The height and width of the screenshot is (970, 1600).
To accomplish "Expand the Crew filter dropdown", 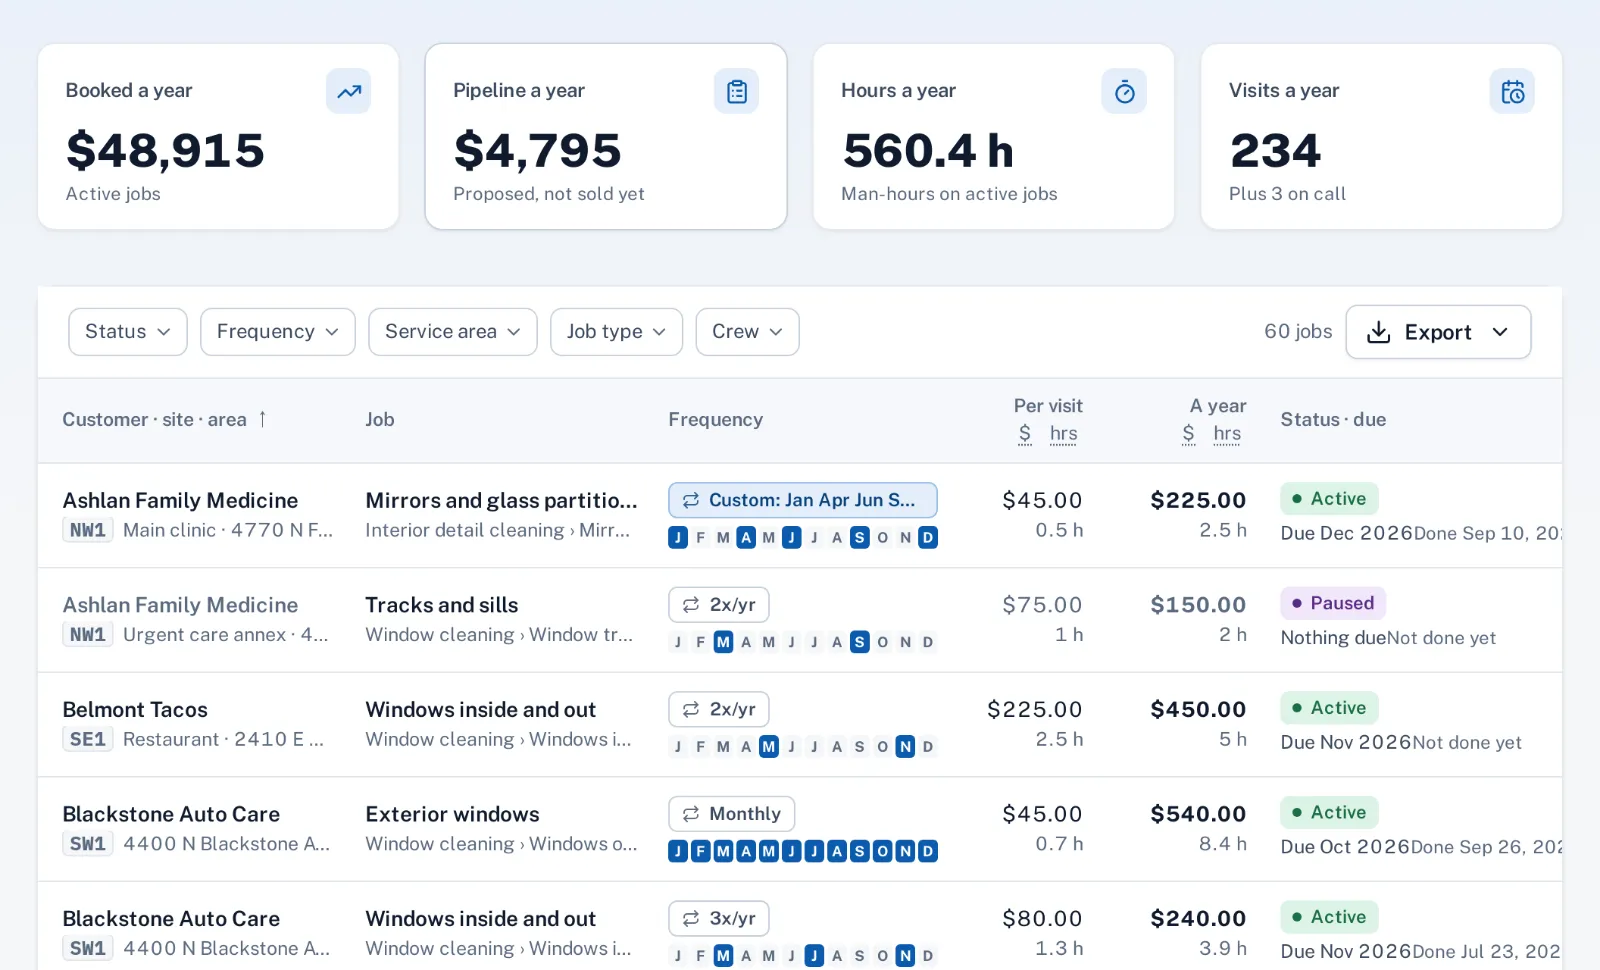I will point(748,332).
